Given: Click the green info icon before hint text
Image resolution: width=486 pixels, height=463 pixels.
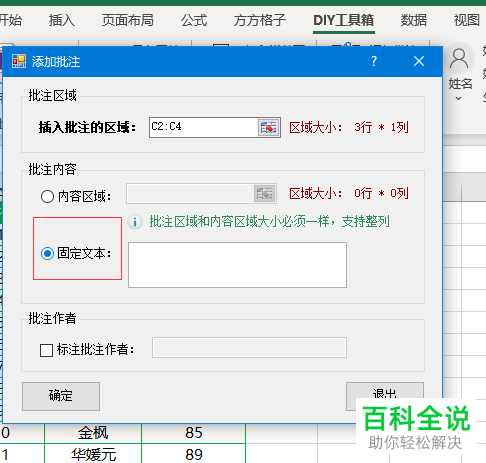Looking at the screenshot, I should point(135,222).
